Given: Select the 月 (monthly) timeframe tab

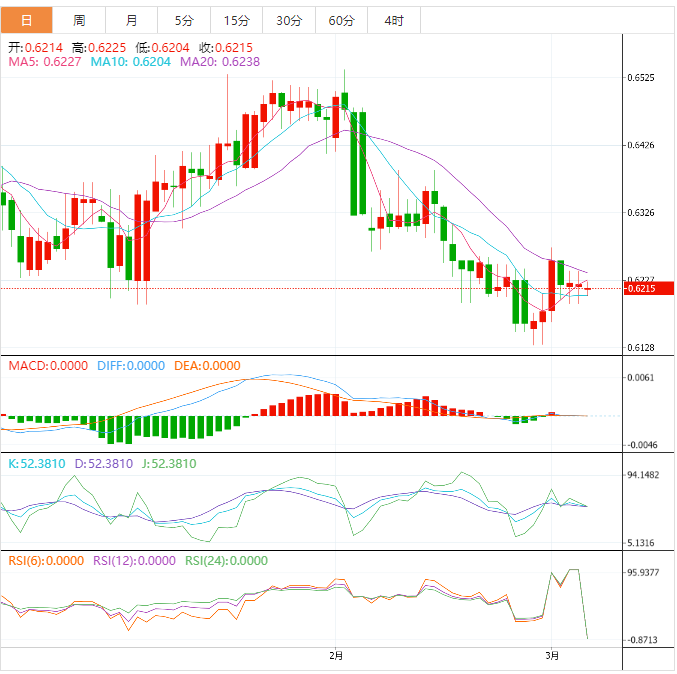Looking at the screenshot, I should pos(132,20).
